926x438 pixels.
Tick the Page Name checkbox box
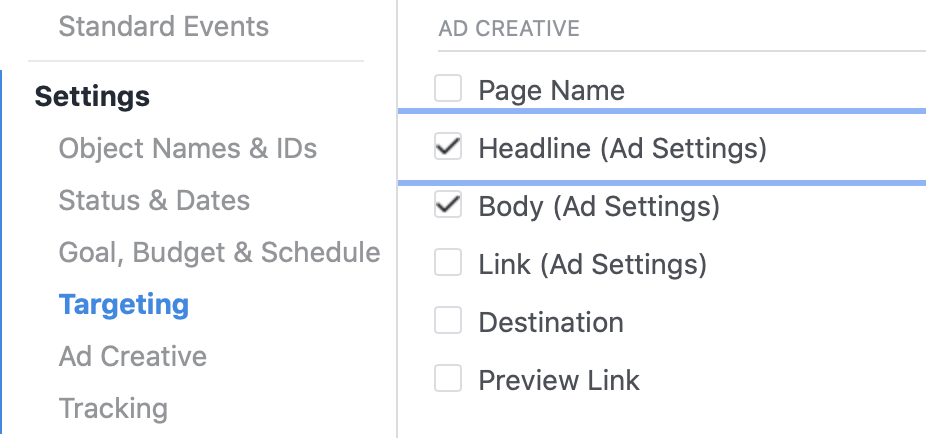click(448, 90)
